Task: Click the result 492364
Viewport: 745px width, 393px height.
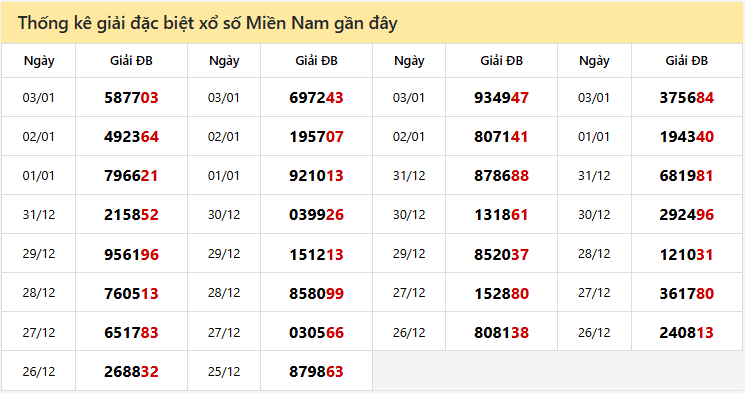Action: pyautogui.click(x=131, y=137)
